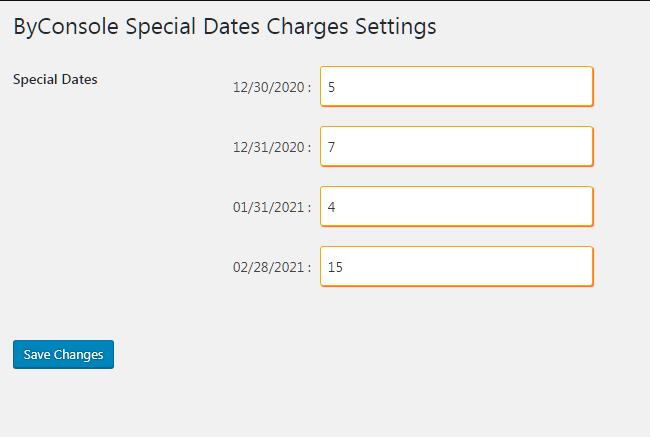Place cursor on value 15 in last field
This screenshot has height=437, width=650.
click(x=335, y=267)
